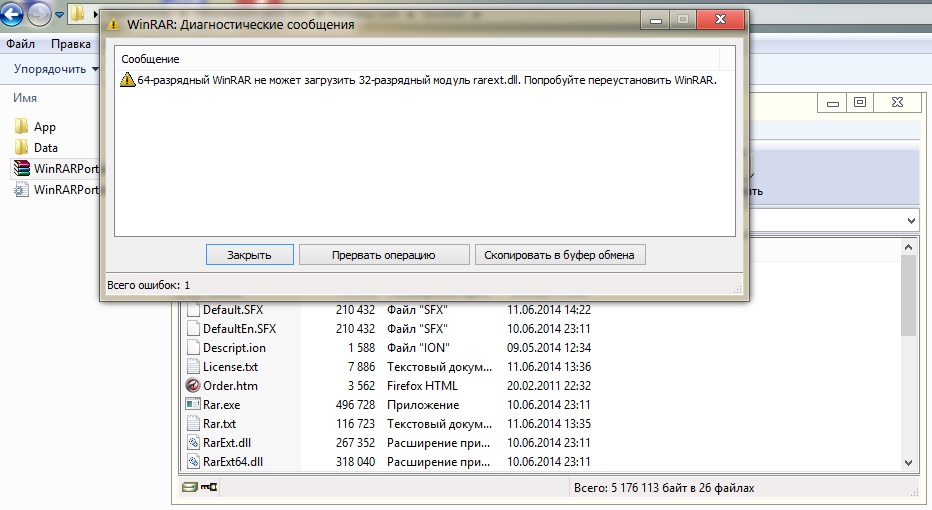Minimize the diagnostic messages dialog
932x510 pixels.
coord(656,20)
